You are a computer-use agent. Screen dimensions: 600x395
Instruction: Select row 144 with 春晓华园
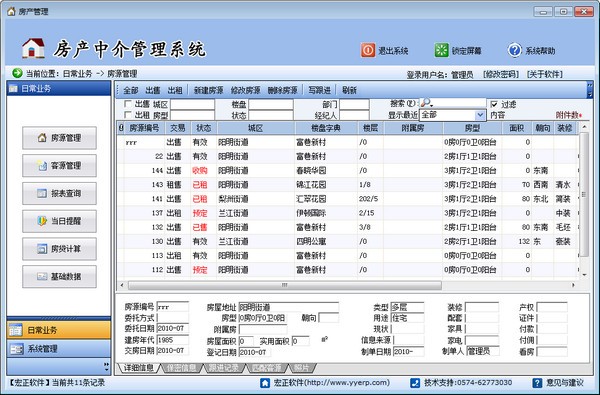pyautogui.click(x=347, y=170)
